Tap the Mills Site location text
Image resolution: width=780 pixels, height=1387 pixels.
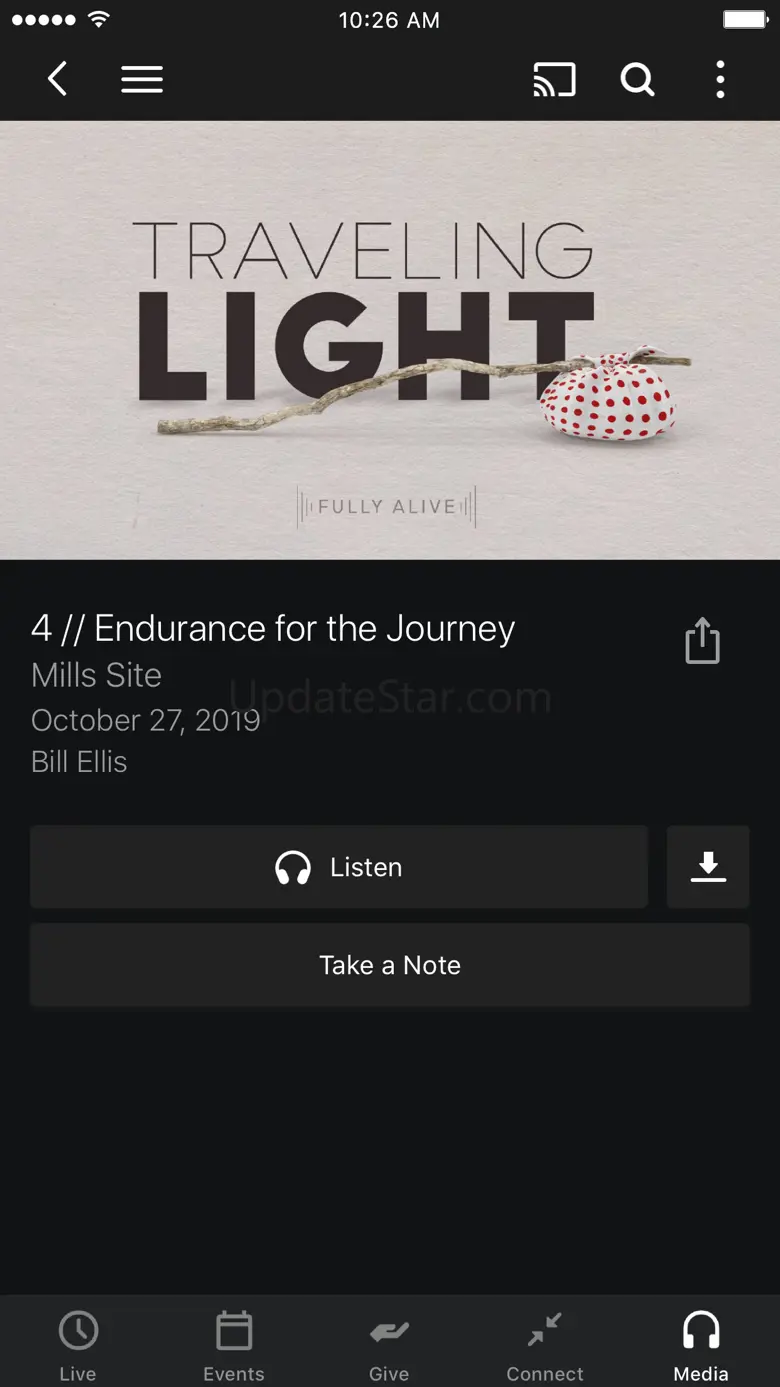(96, 675)
